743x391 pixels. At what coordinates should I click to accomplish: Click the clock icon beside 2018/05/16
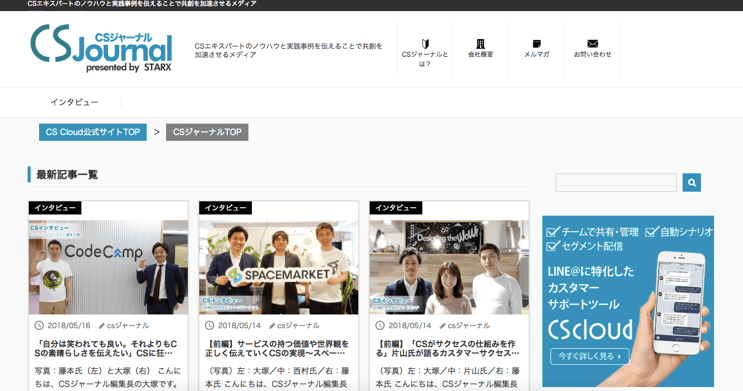pos(39,326)
